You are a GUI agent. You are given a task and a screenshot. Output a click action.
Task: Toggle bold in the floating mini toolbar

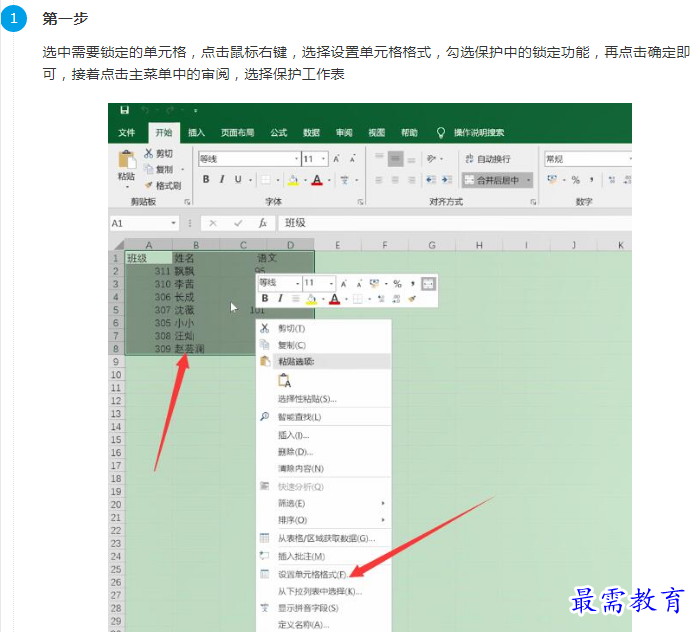265,298
